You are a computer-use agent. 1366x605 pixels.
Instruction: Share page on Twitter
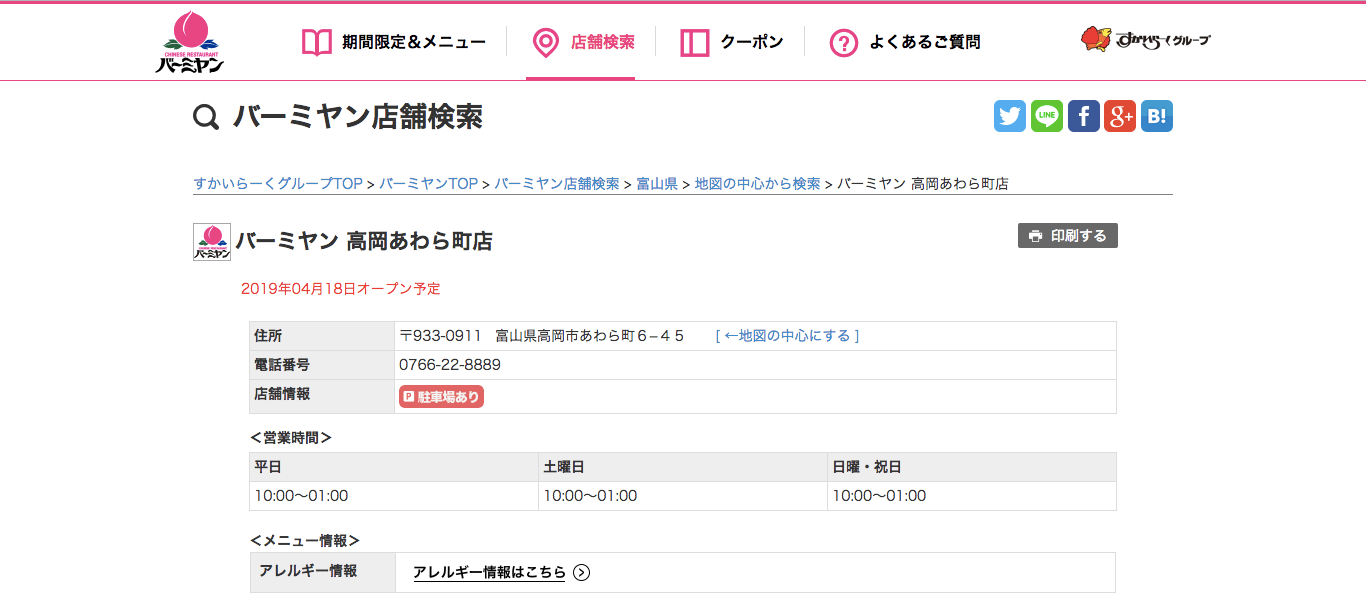pos(1010,116)
